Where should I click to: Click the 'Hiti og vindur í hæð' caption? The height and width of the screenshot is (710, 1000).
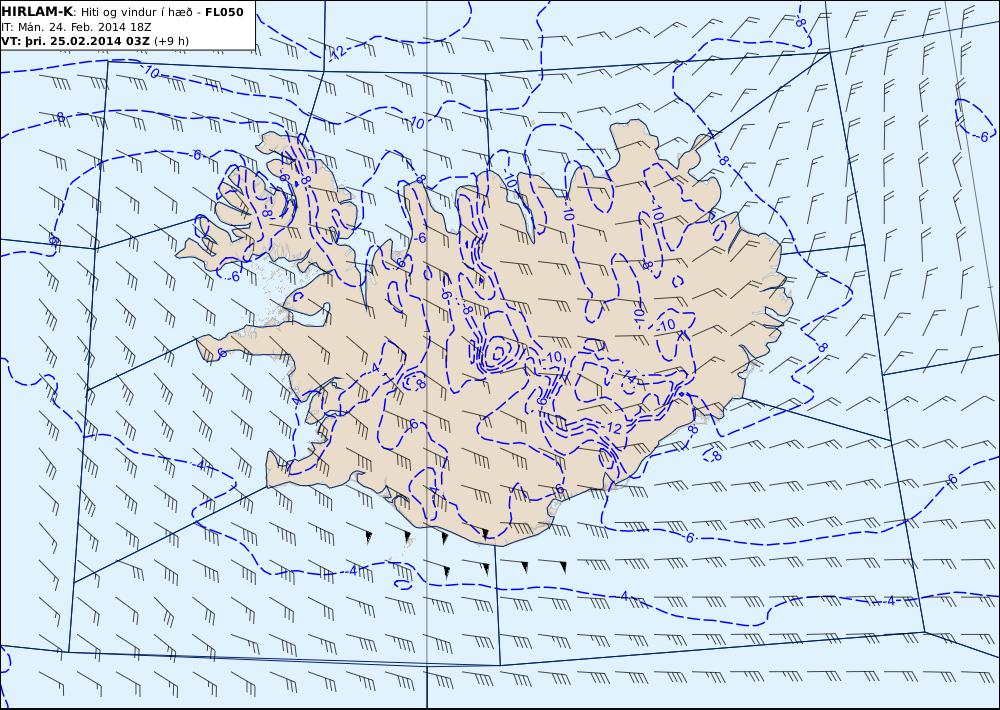(x=136, y=11)
